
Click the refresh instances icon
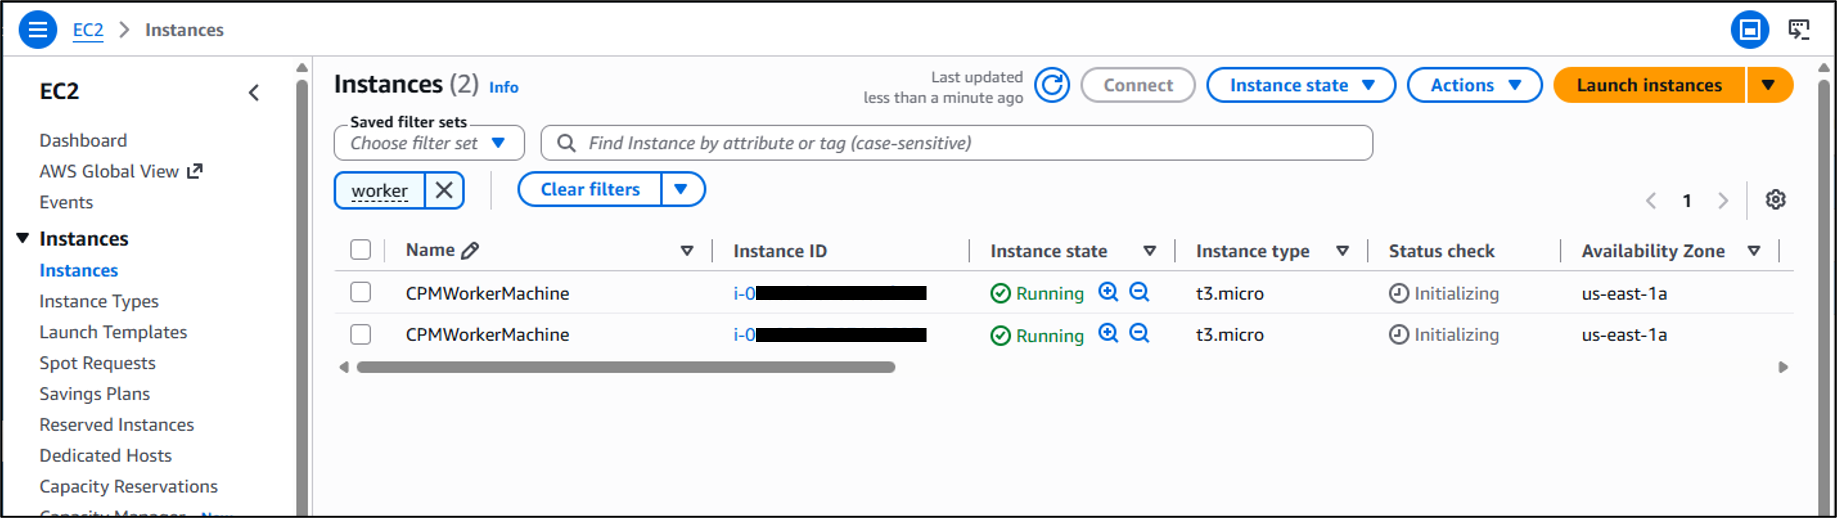1052,86
